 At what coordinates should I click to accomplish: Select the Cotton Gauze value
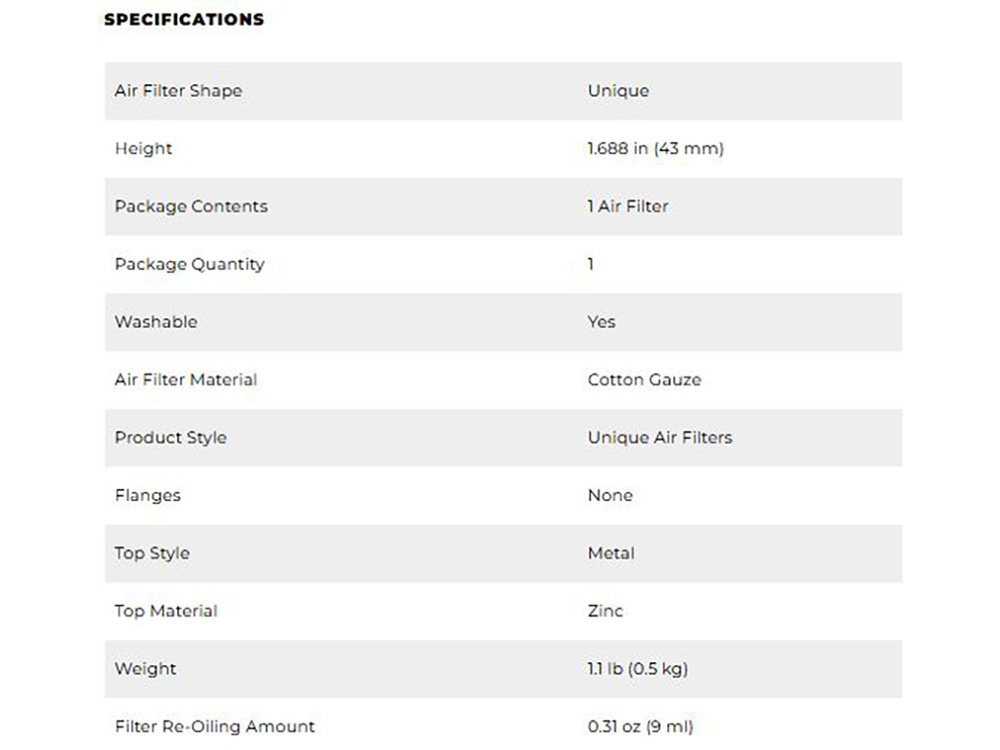(644, 380)
